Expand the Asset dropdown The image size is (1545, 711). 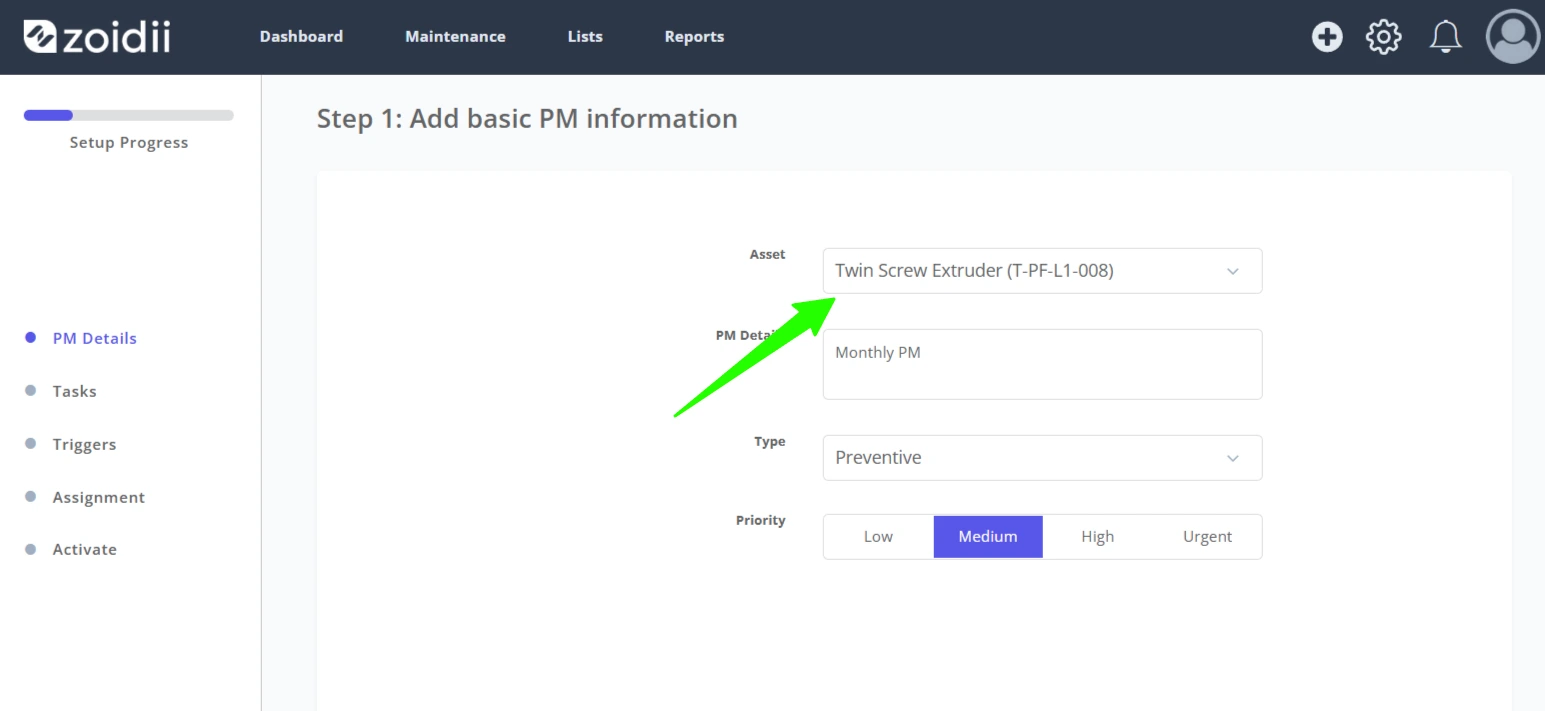point(1042,271)
